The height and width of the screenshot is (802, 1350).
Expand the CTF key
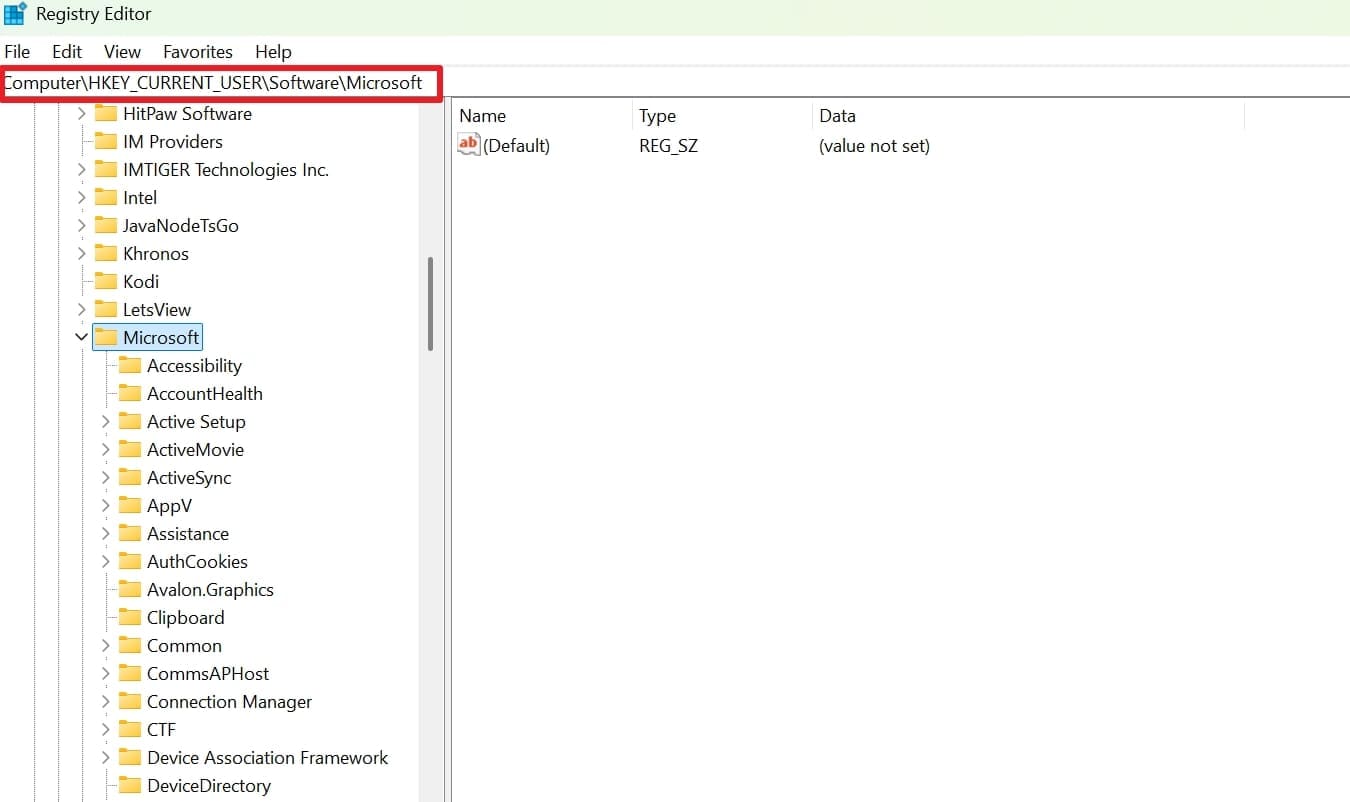pyautogui.click(x=106, y=729)
